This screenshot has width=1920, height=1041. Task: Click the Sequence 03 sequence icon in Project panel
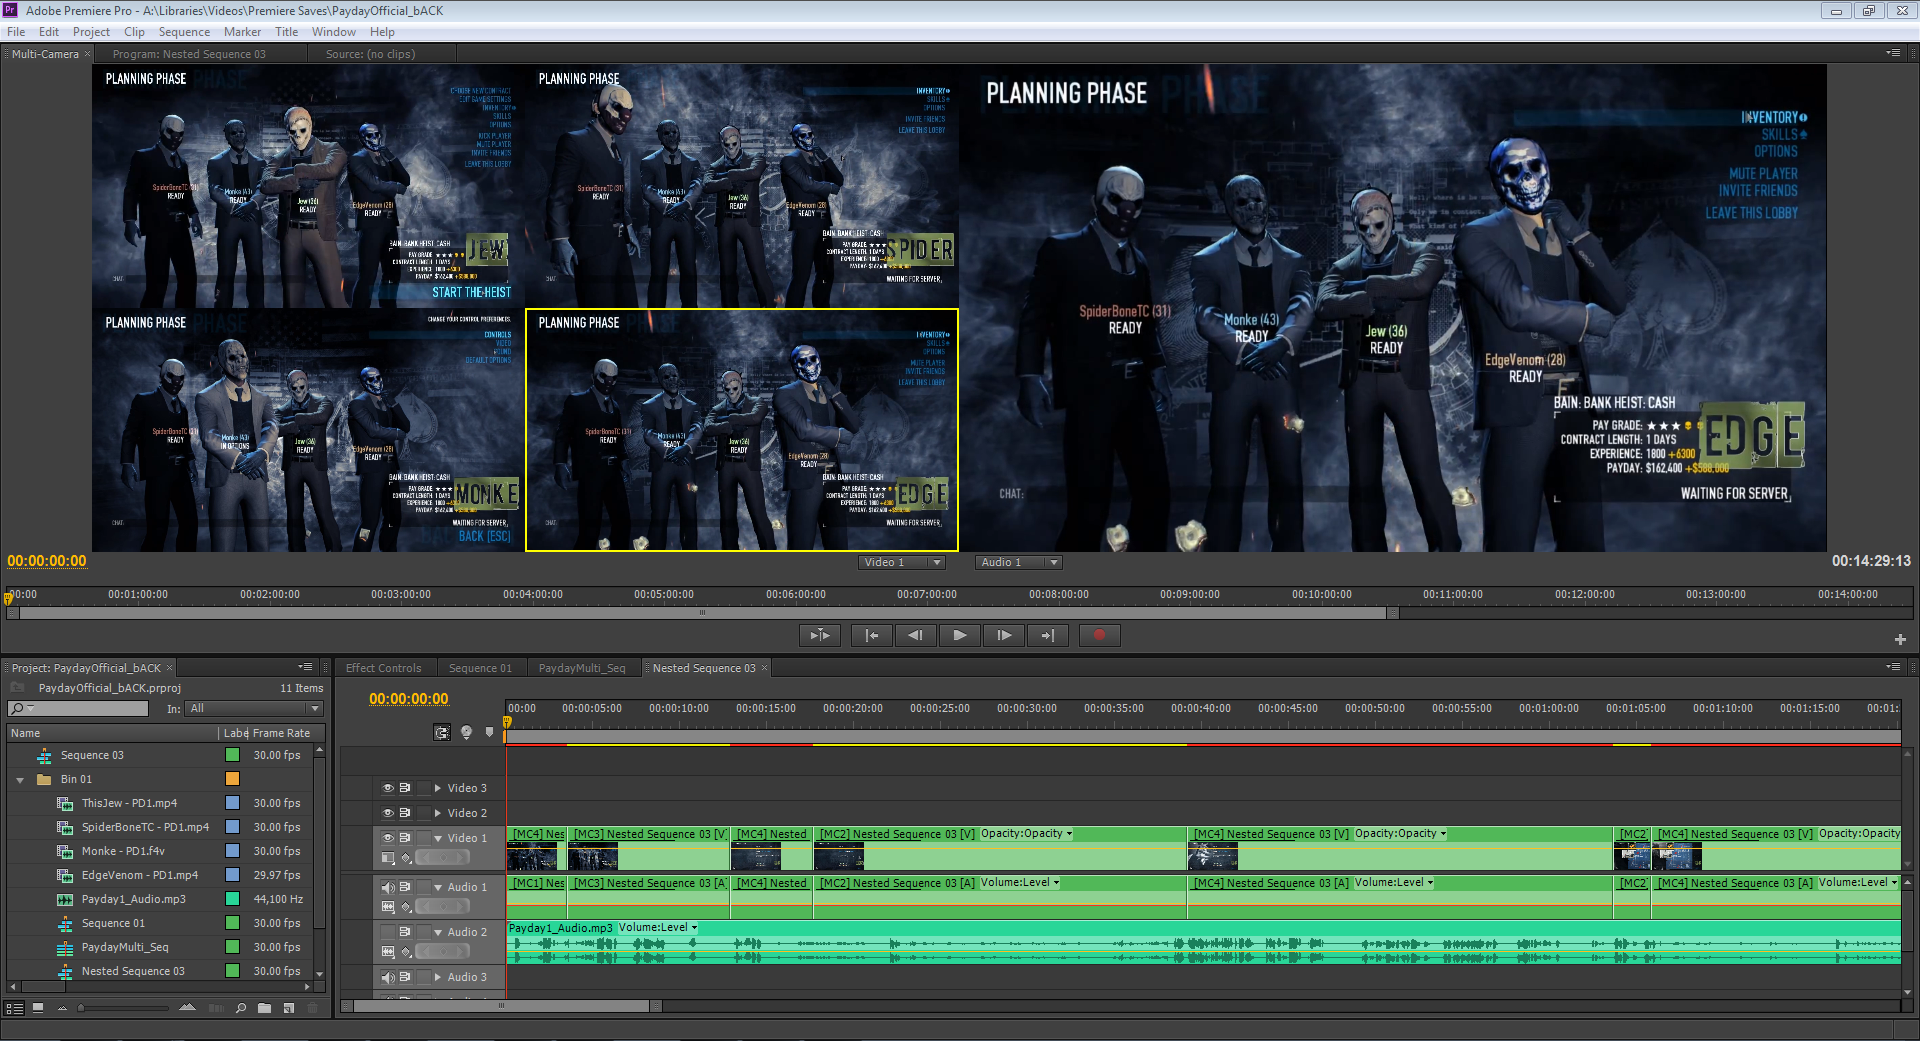coord(44,756)
